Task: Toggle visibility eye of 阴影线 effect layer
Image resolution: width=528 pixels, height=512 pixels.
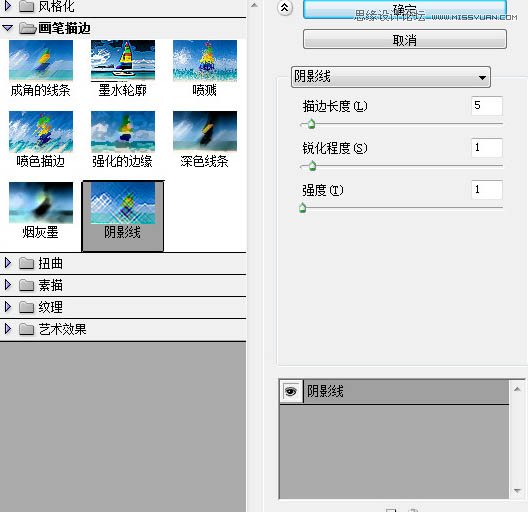Action: 291,391
